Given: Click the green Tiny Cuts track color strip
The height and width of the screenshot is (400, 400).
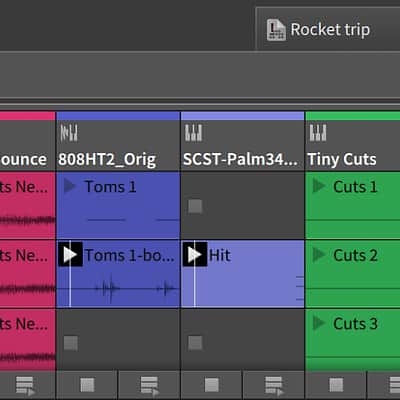Looking at the screenshot, I should pos(353,116).
